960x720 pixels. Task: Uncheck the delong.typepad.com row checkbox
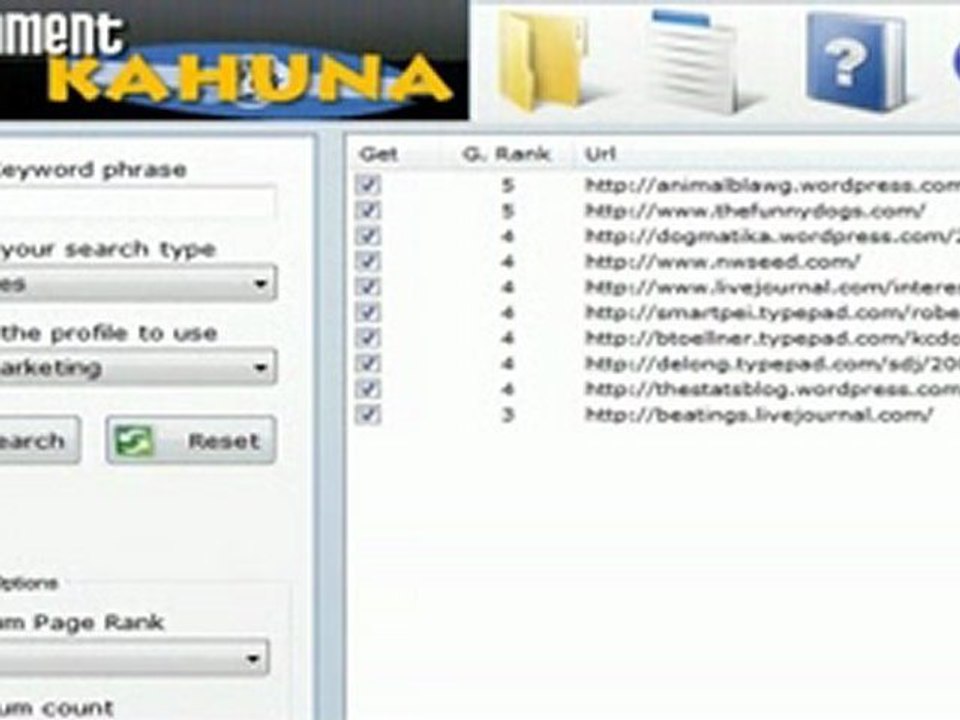coord(368,364)
